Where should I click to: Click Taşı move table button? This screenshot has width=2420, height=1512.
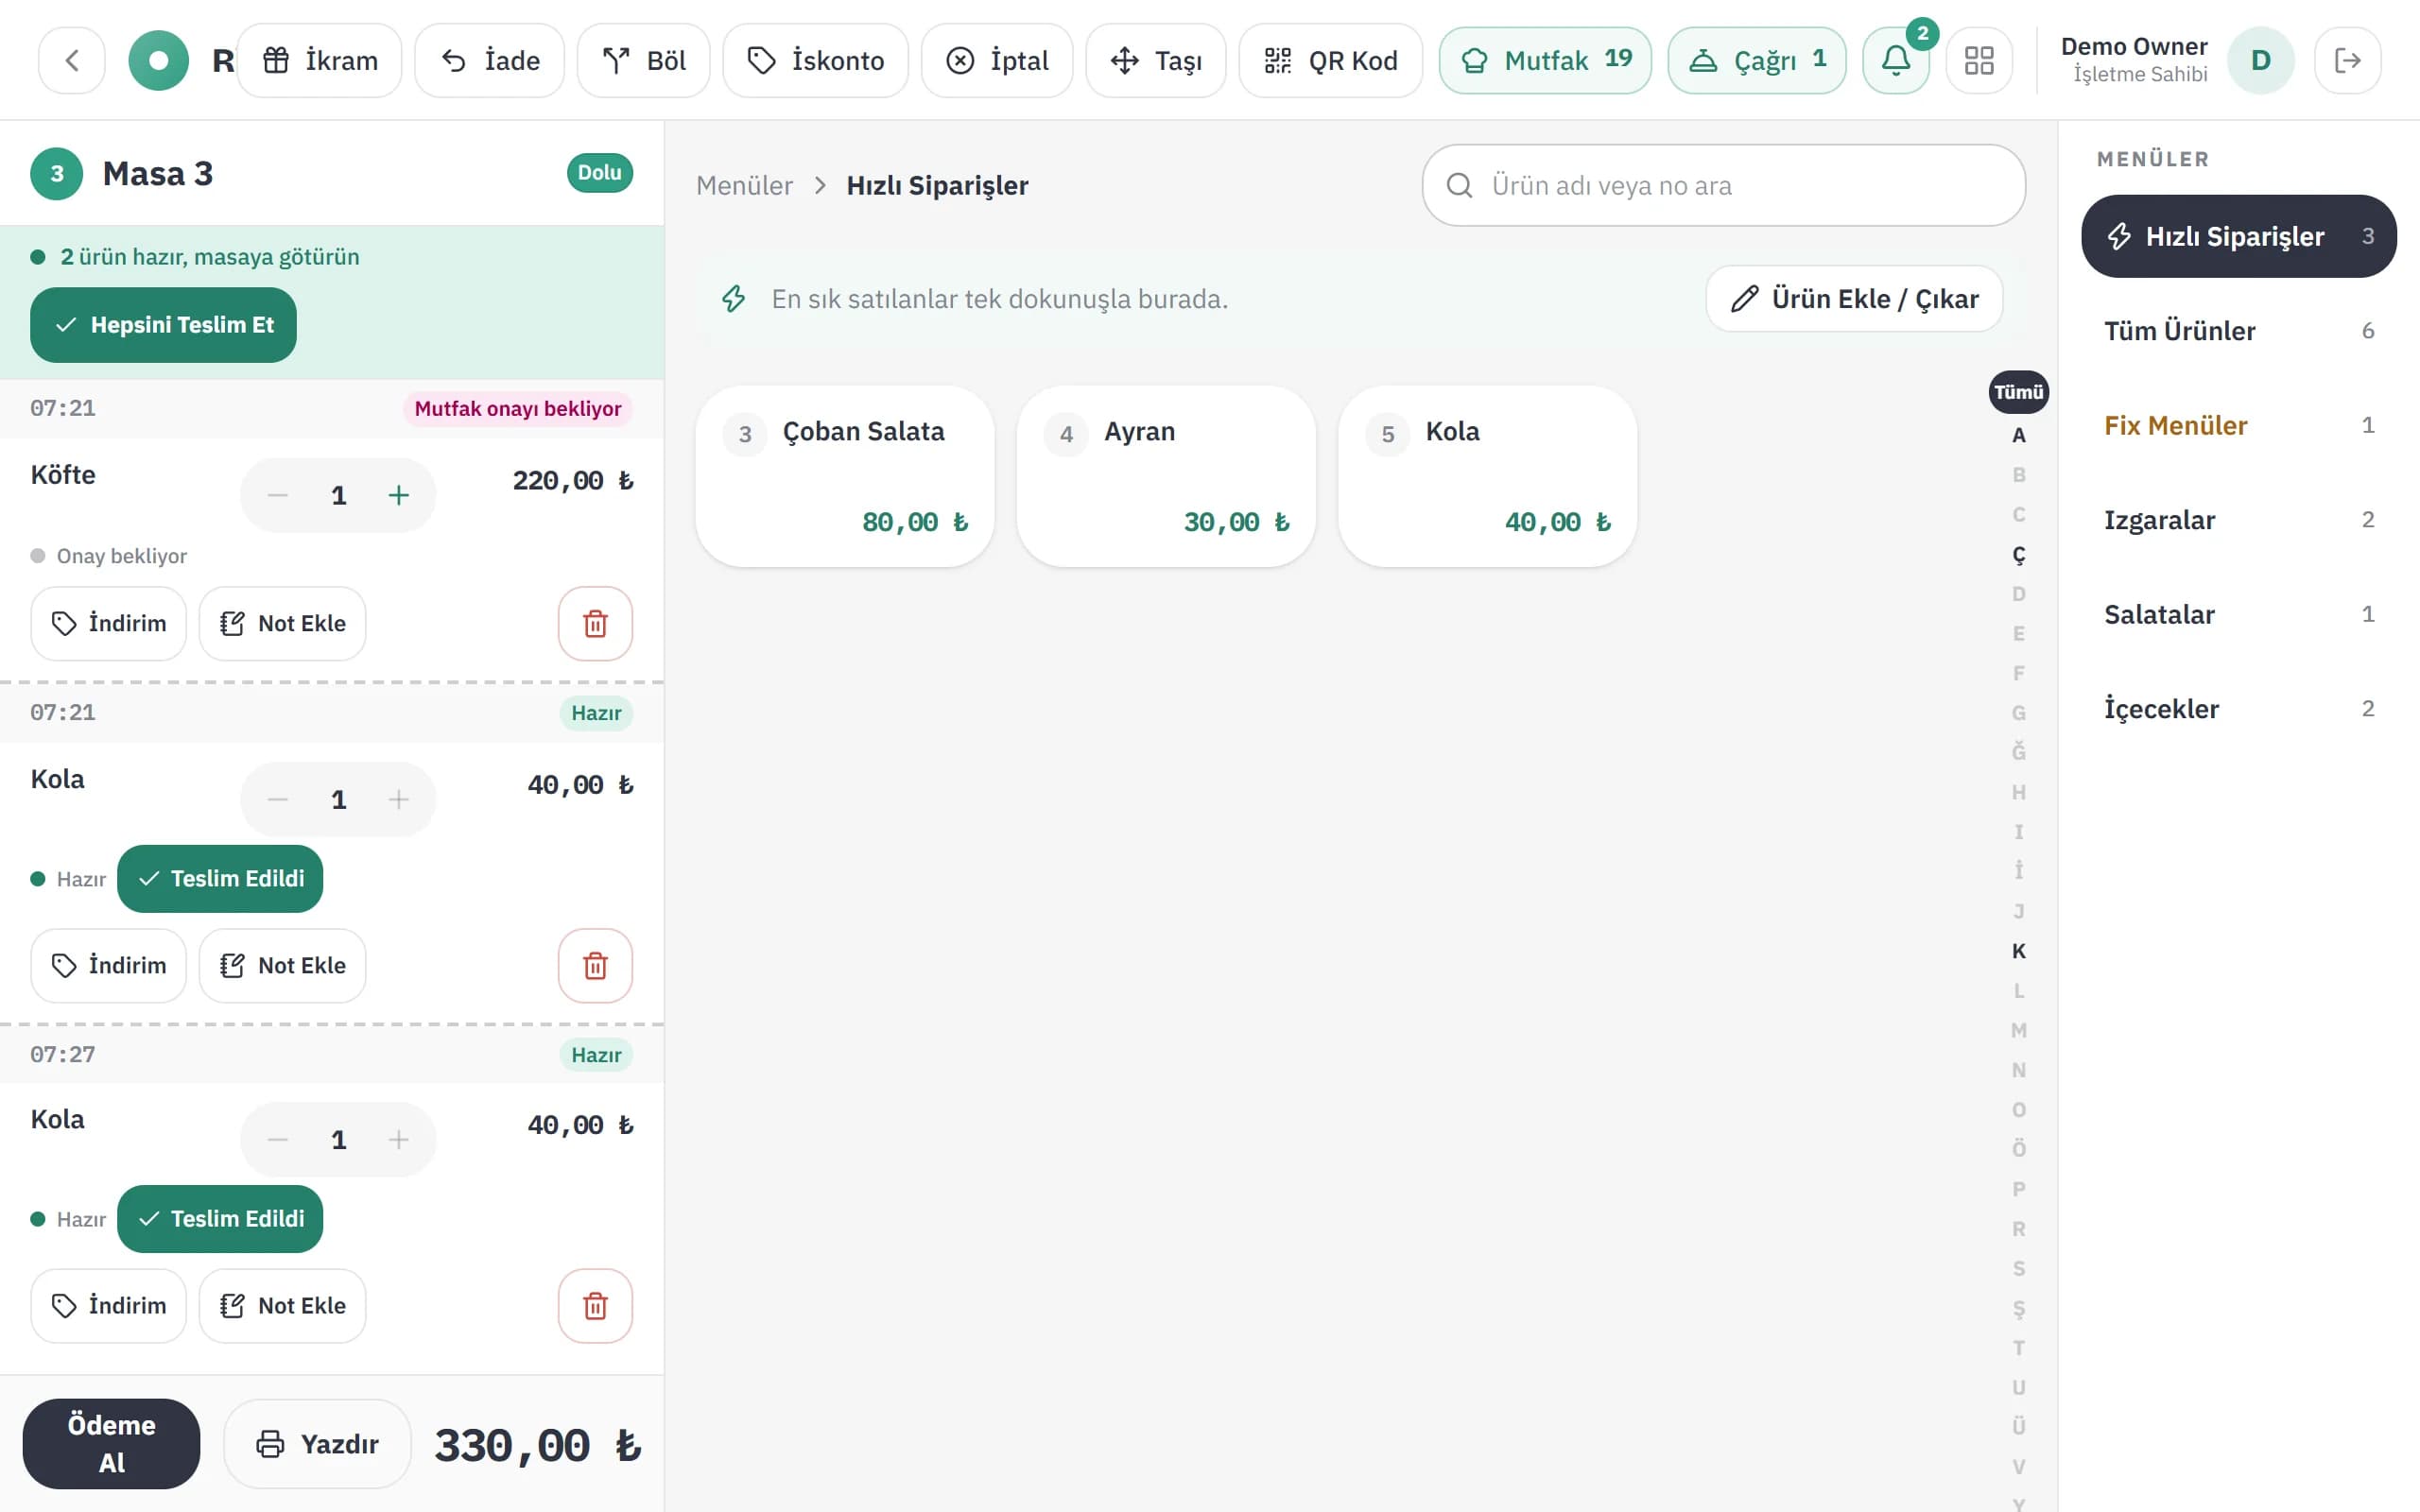pos(1155,60)
